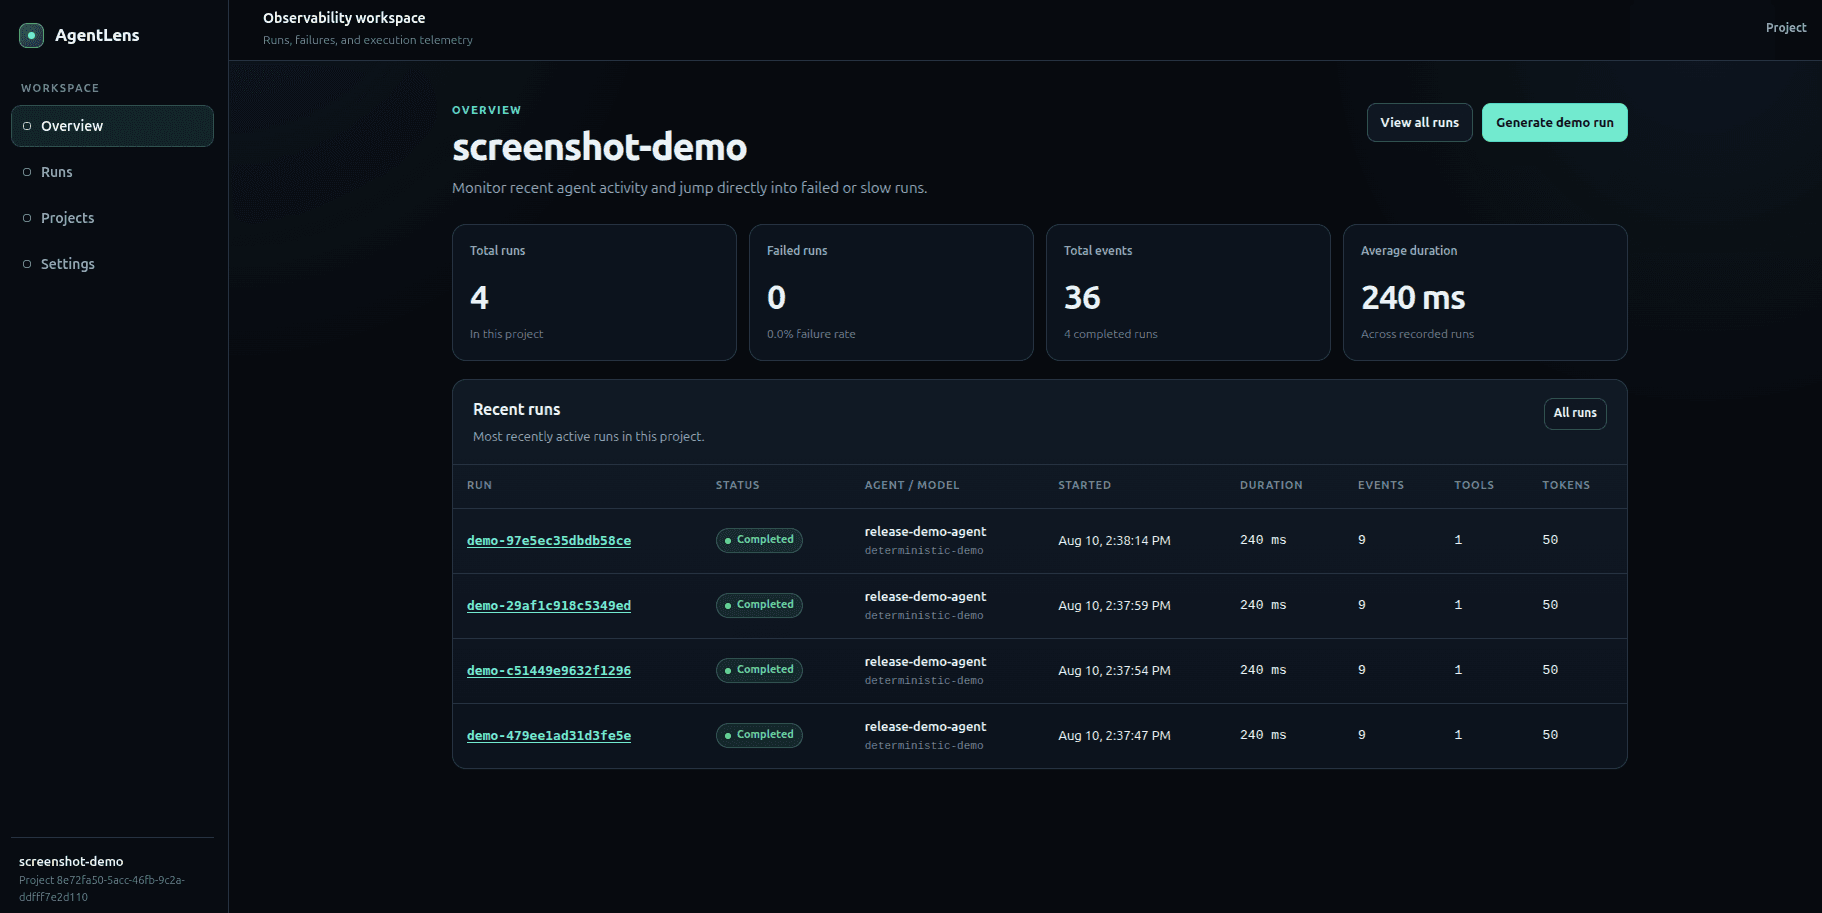Click the View all runs button

click(1419, 123)
